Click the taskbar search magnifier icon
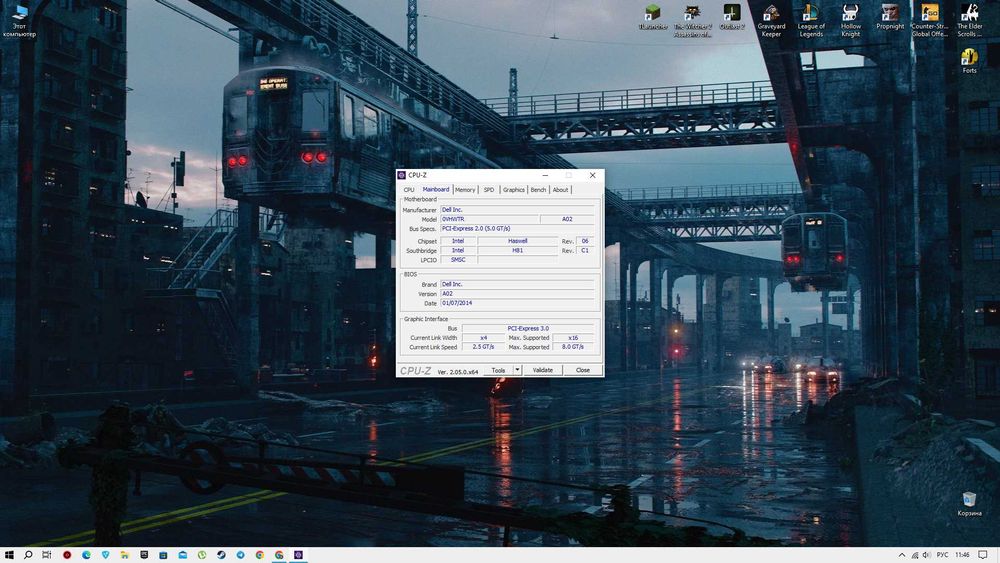The width and height of the screenshot is (1000, 563). pos(28,555)
